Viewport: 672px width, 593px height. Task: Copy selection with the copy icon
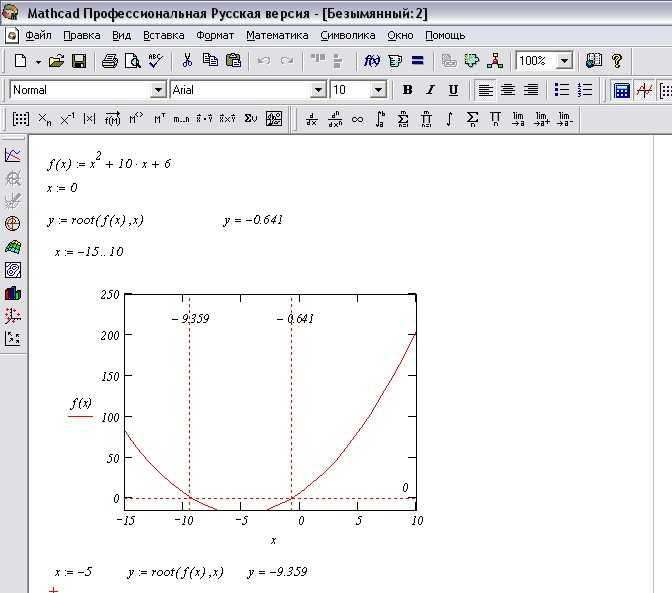point(210,60)
